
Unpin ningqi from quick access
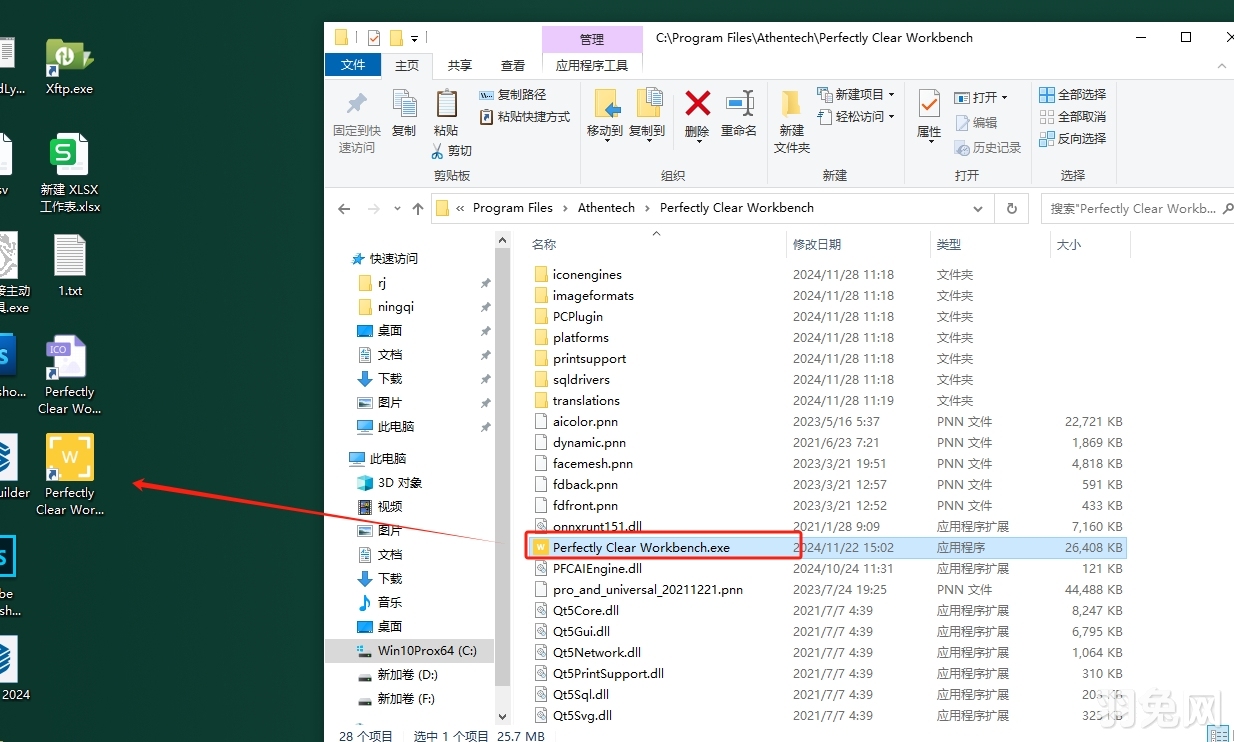tap(486, 307)
